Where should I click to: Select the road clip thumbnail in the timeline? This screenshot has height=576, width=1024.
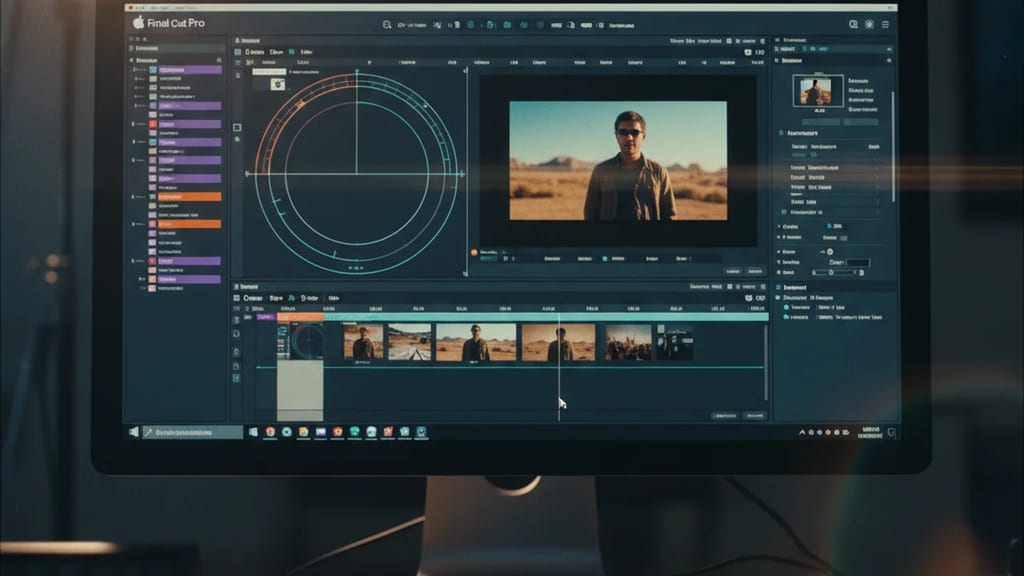(409, 342)
